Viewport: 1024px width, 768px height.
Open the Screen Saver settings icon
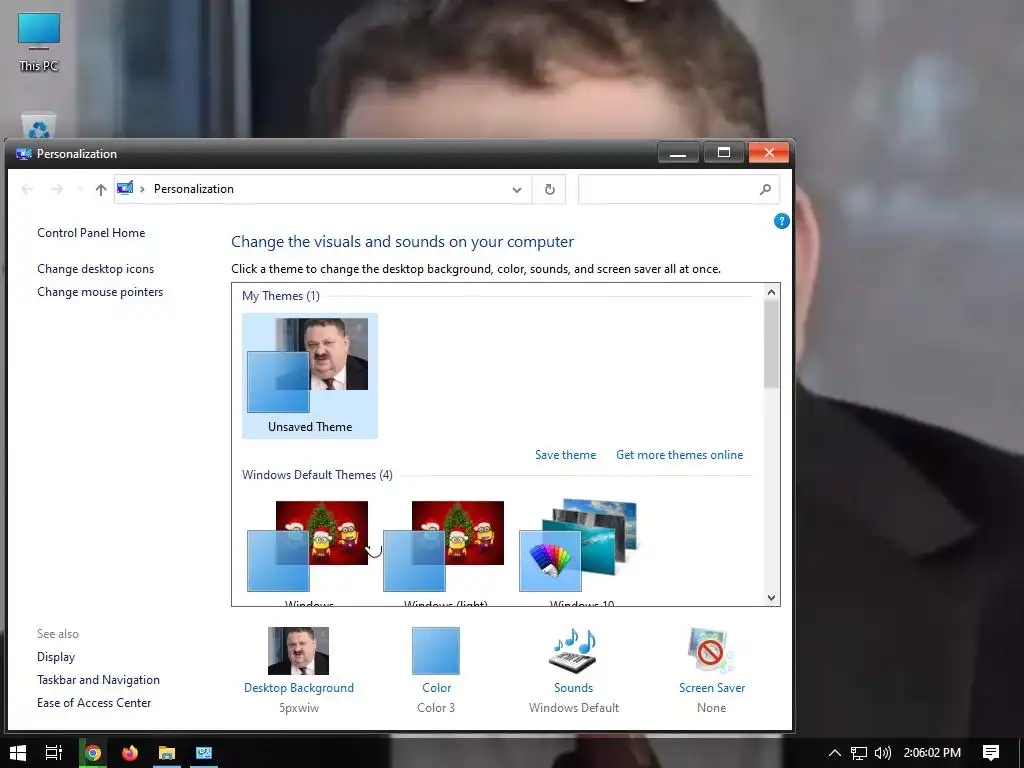pyautogui.click(x=711, y=650)
